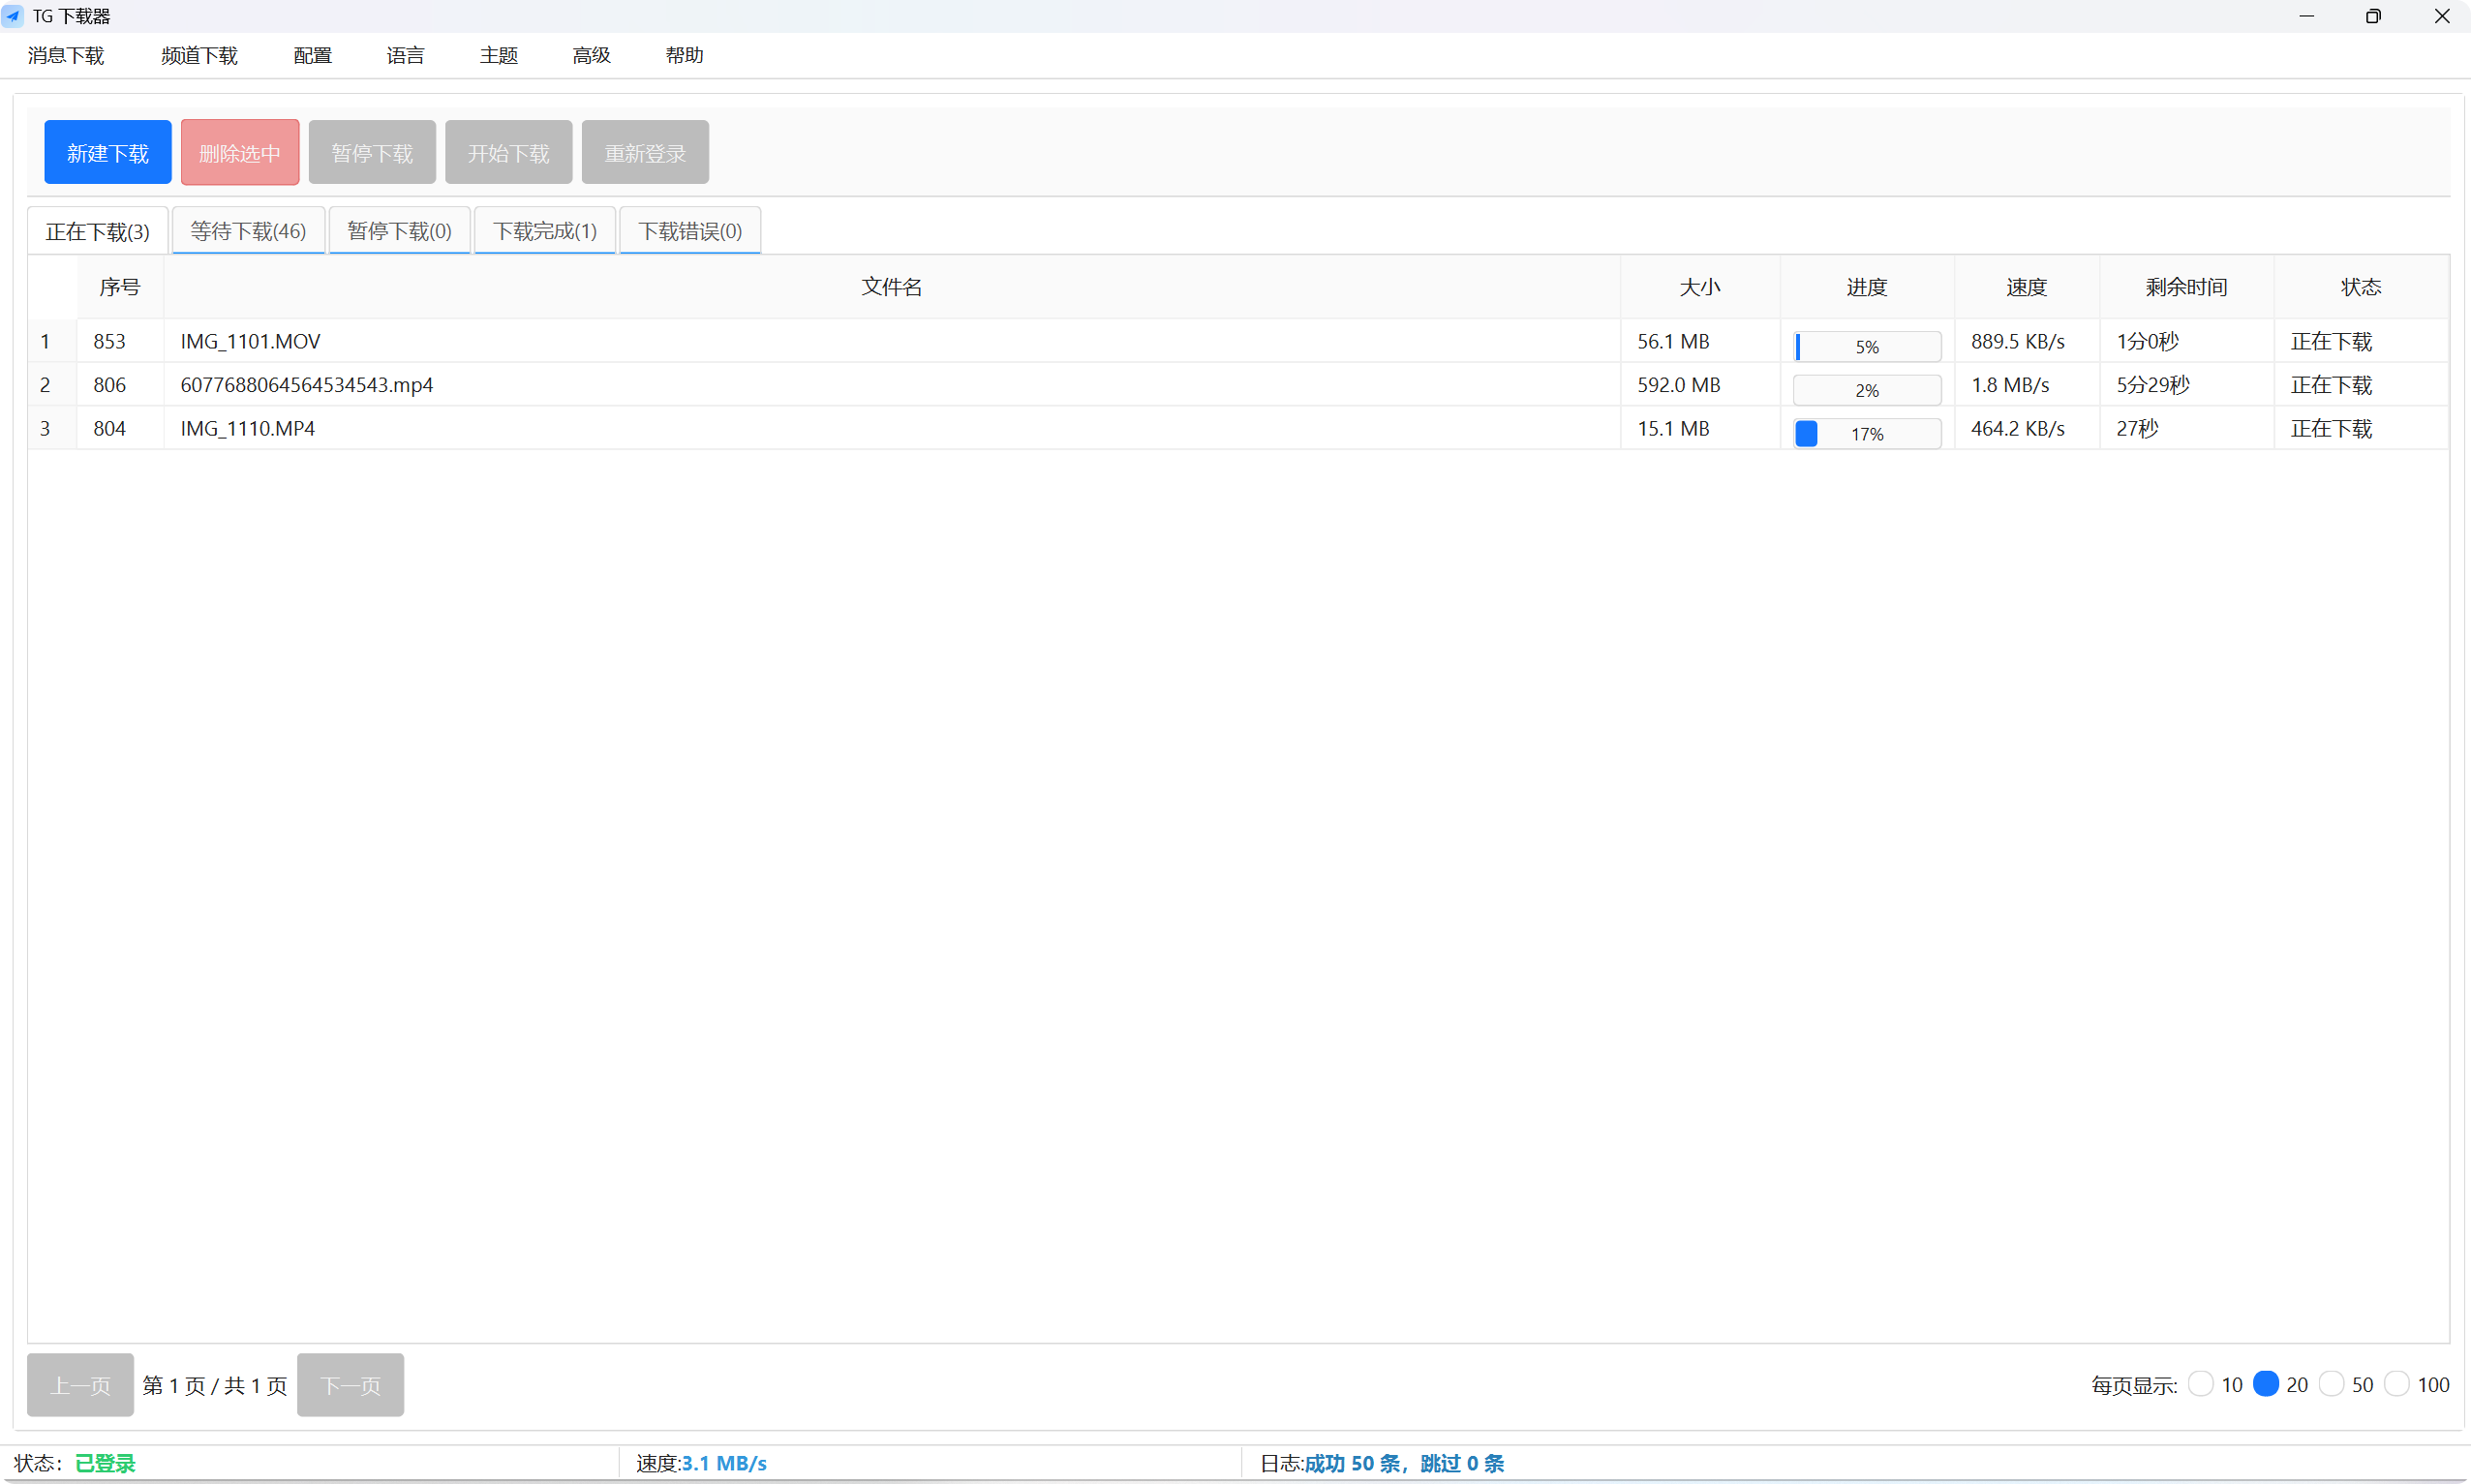Viewport: 2471px width, 1484px height.
Task: Click the 新建下载 button
Action: (107, 152)
